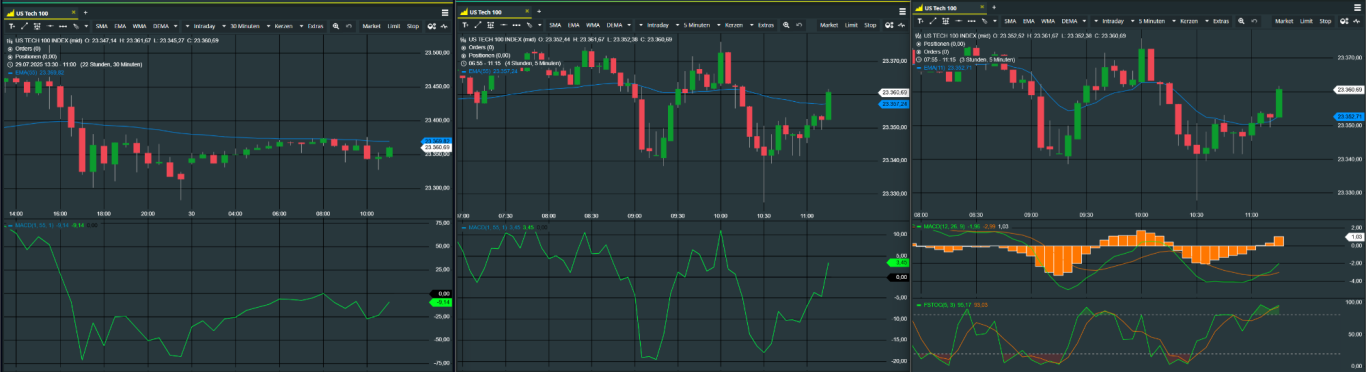Open hamburger menu of left chart panel
The height and width of the screenshot is (372, 1366).
(x=444, y=13)
